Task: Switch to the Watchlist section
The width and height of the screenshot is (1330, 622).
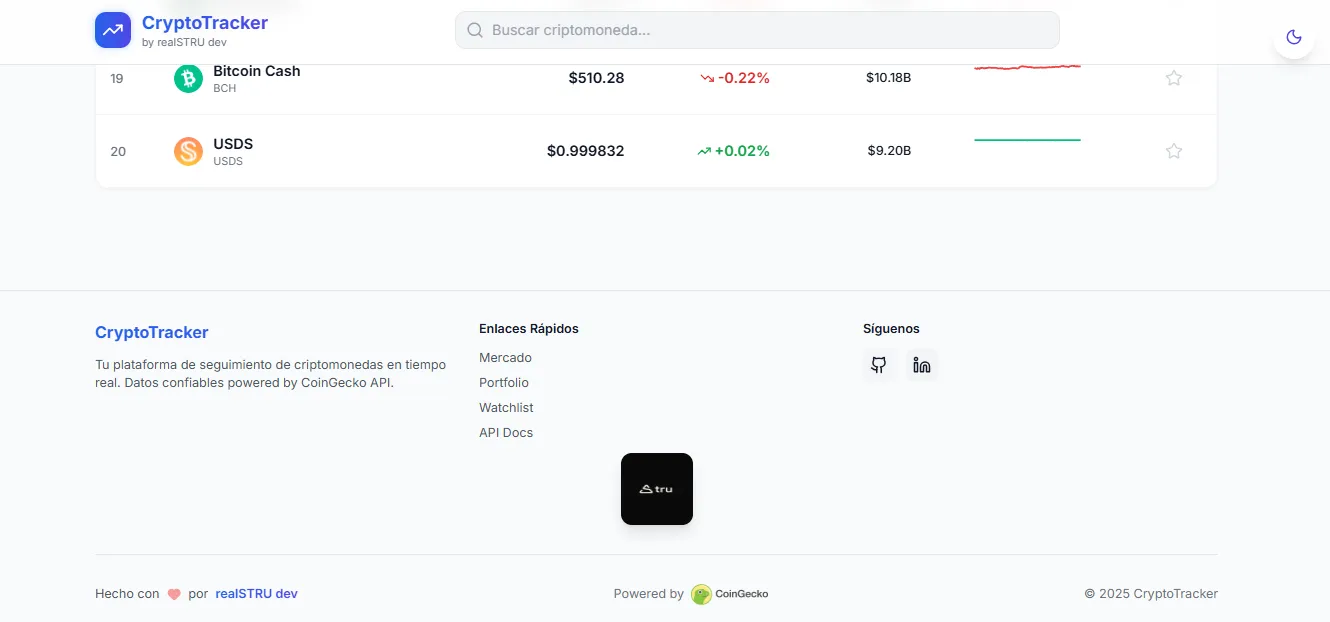Action: tap(506, 407)
